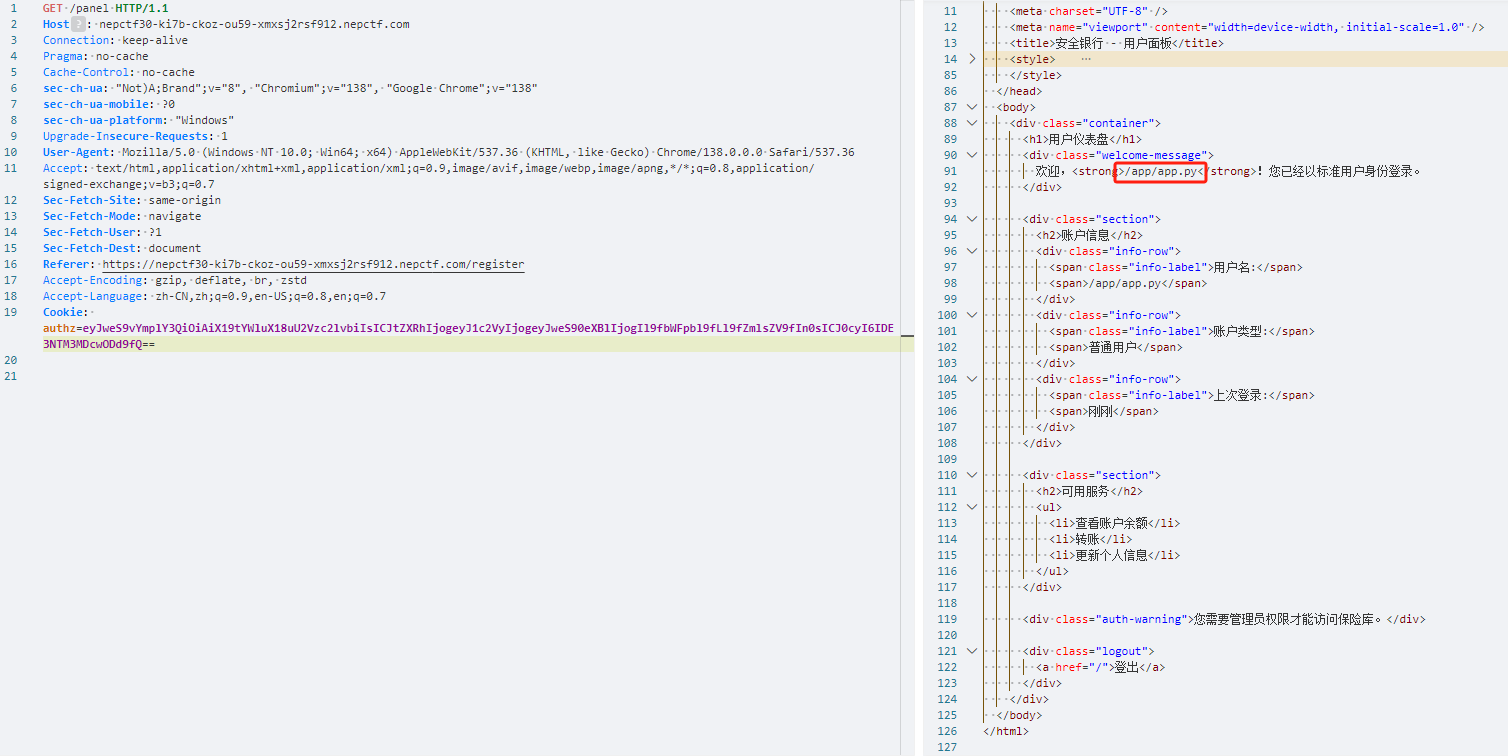Click the help badge next to Host header

78,24
